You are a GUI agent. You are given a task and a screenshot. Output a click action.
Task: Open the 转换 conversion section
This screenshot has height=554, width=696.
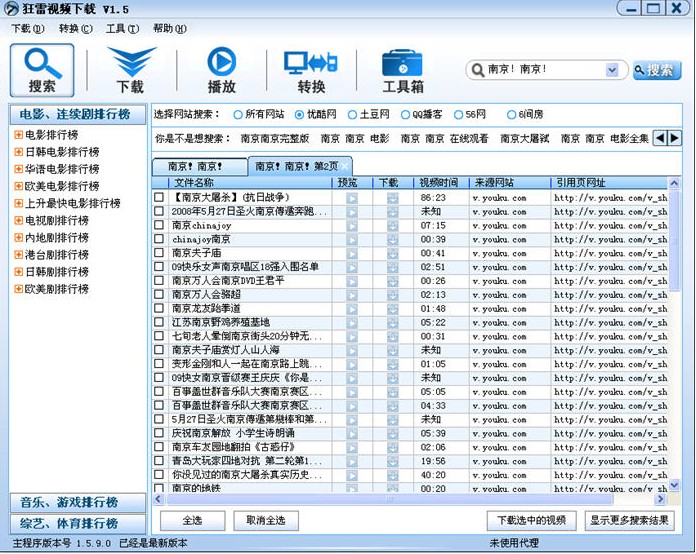[311, 70]
